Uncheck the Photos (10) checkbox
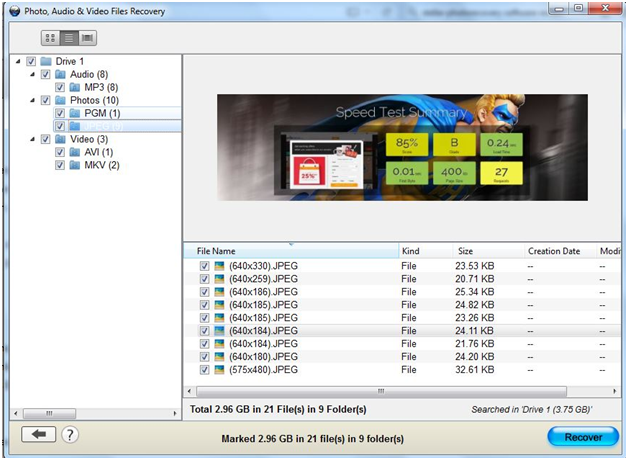The height and width of the screenshot is (460, 628). [x=45, y=100]
